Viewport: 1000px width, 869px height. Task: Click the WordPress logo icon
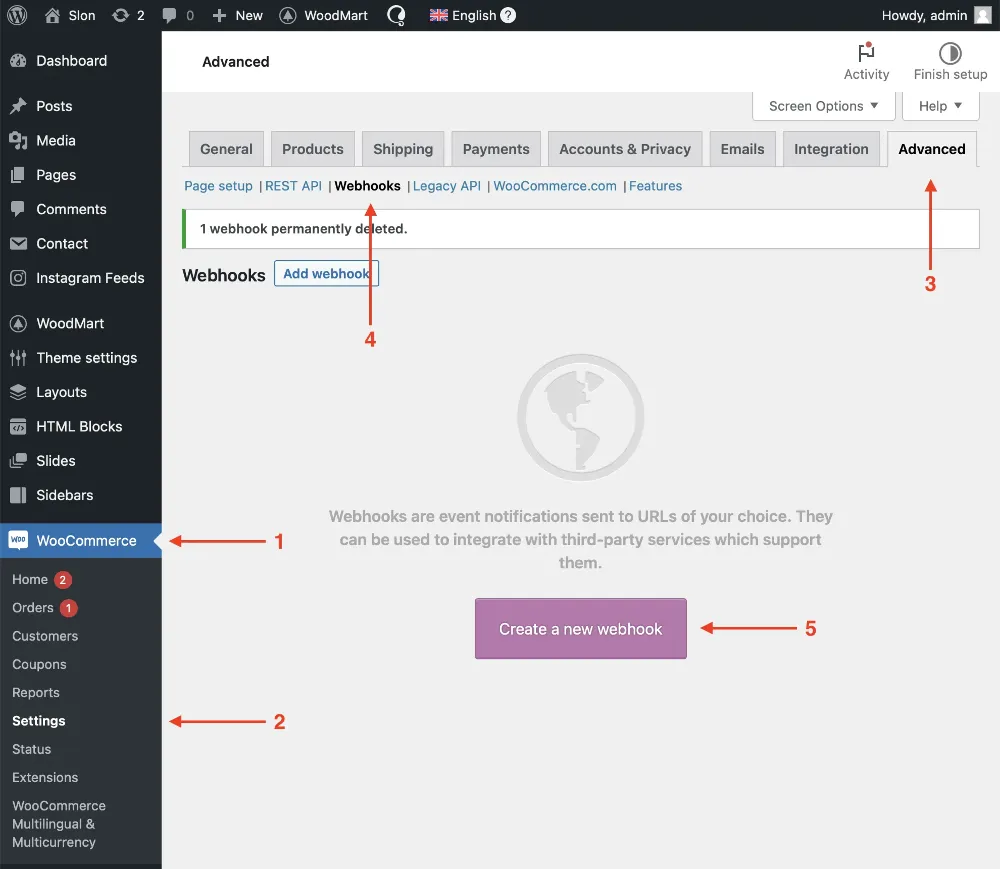17,15
